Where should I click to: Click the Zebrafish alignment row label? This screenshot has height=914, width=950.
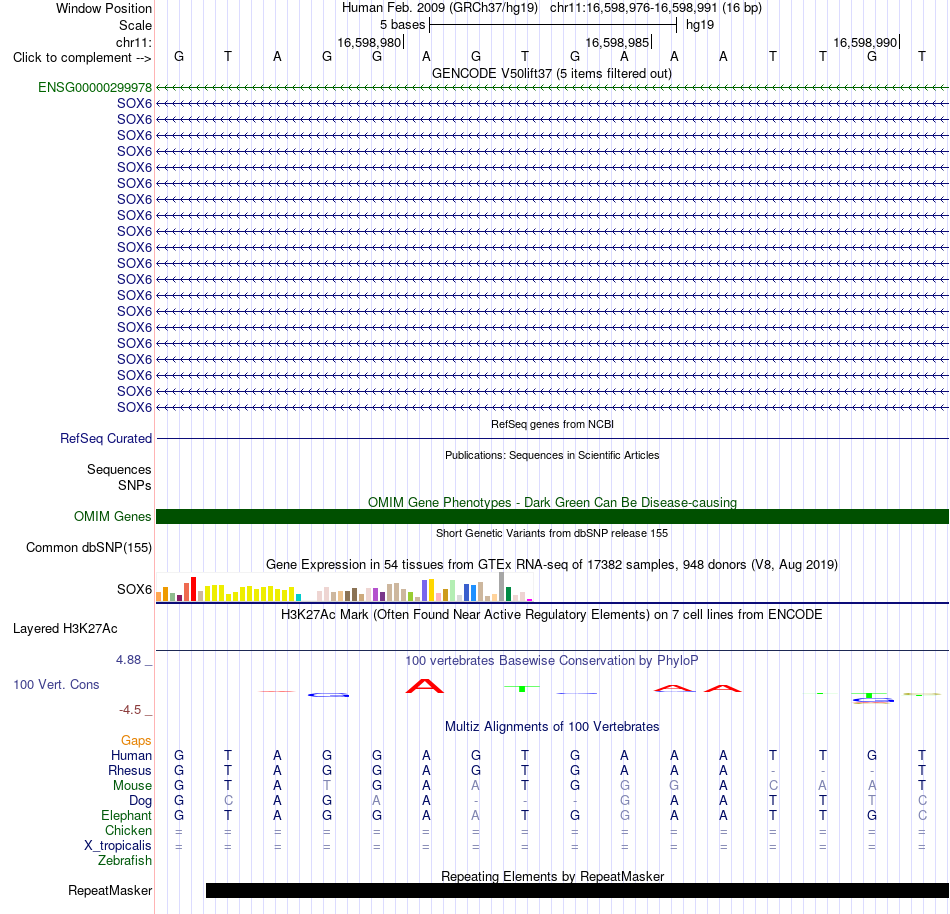(x=125, y=861)
